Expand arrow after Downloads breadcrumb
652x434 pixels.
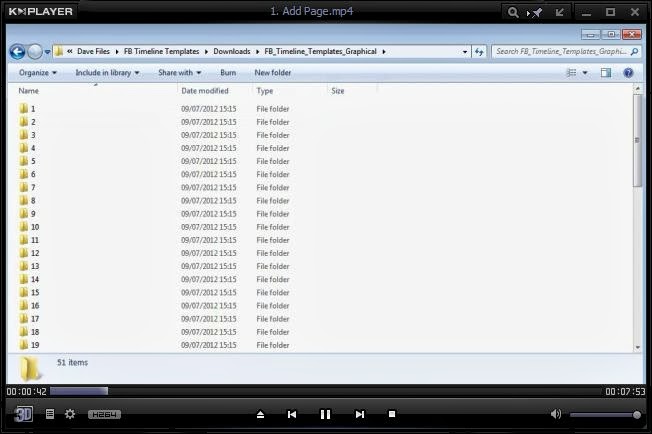pyautogui.click(x=257, y=52)
